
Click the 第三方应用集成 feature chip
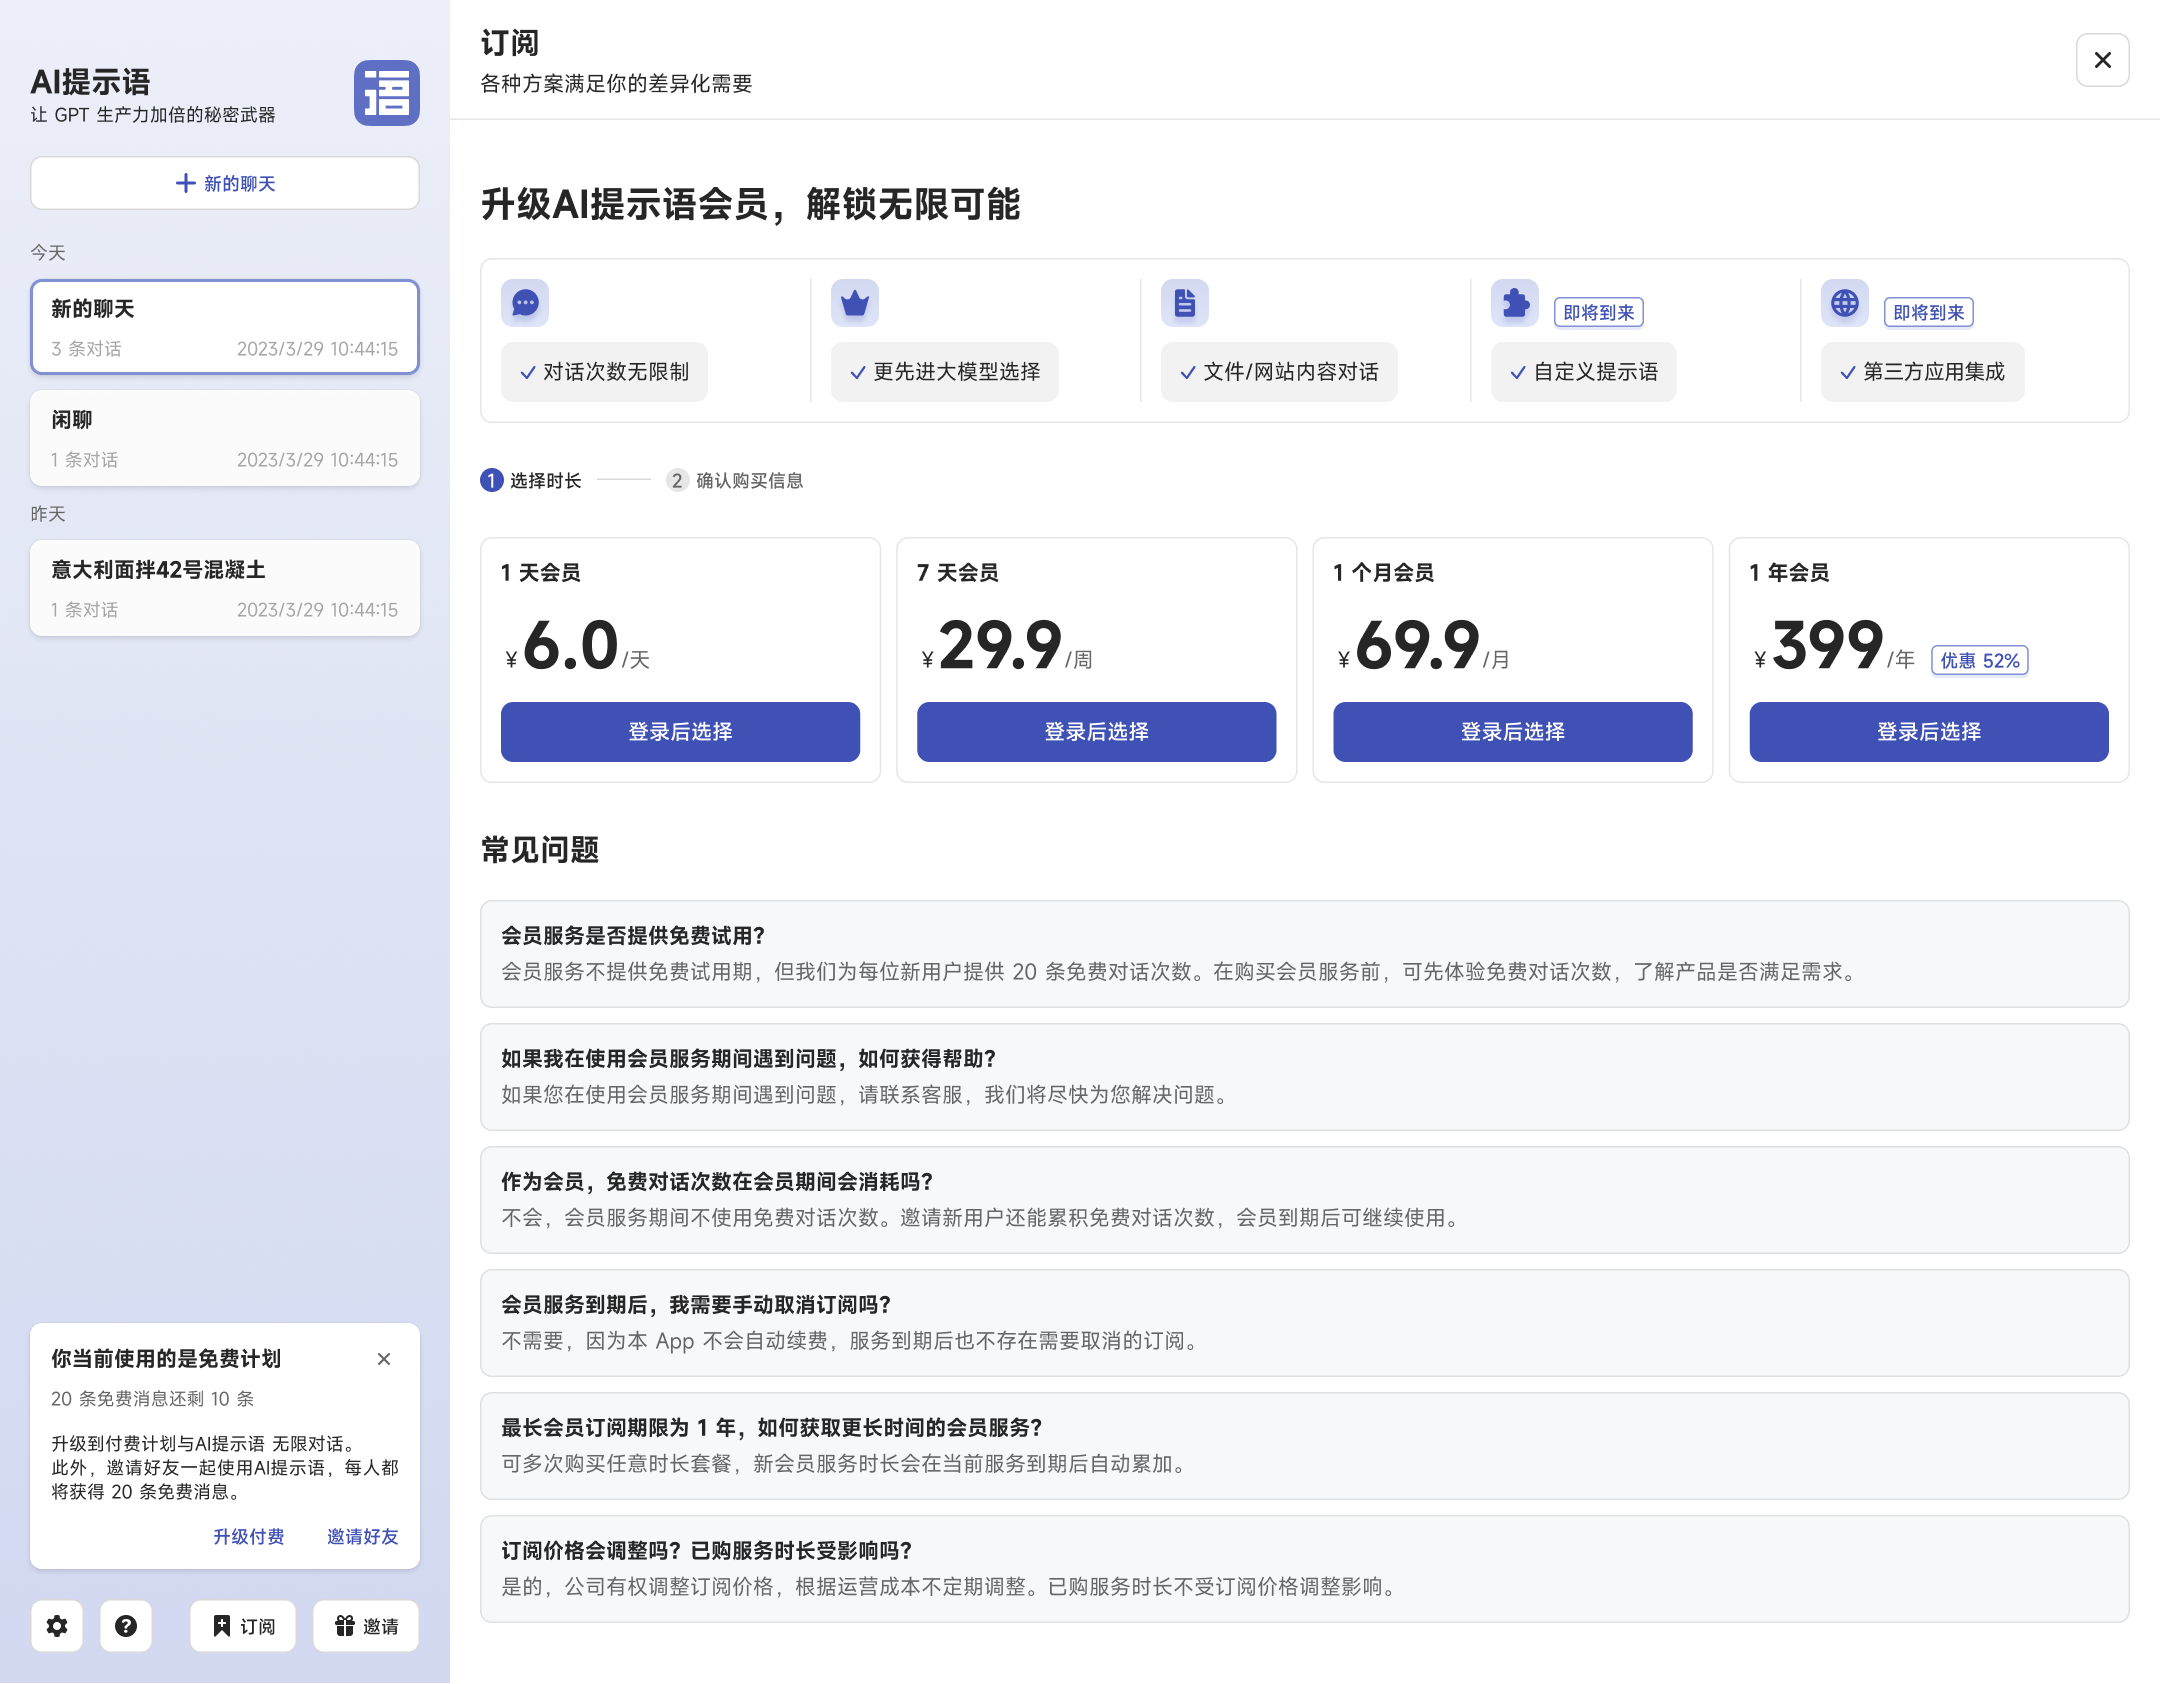click(x=1923, y=372)
